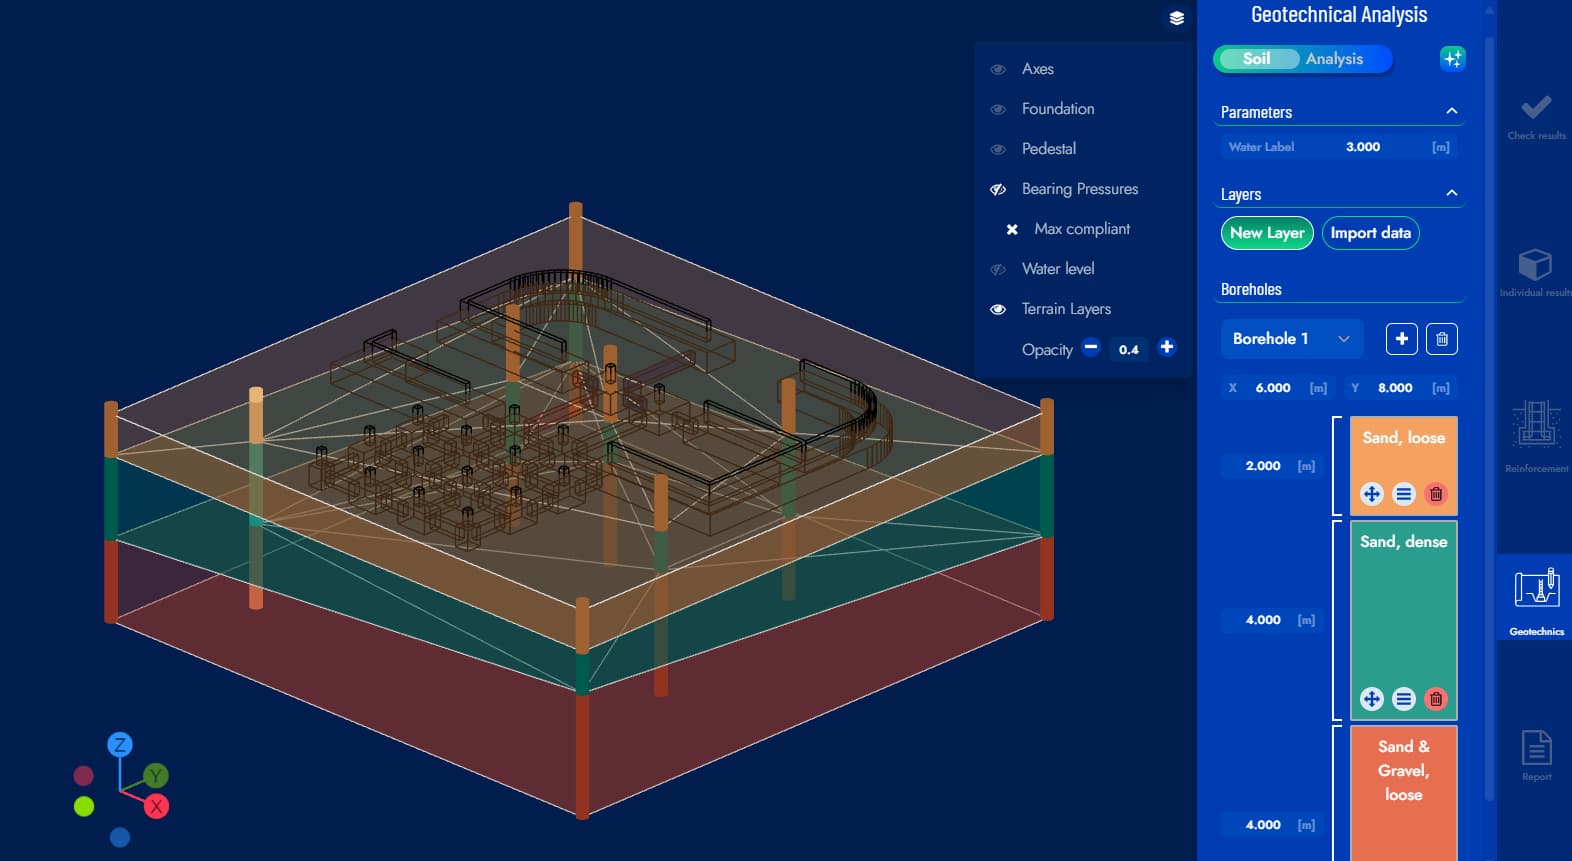Collapse the Layers section
Image resolution: width=1572 pixels, height=861 pixels.
[1451, 193]
